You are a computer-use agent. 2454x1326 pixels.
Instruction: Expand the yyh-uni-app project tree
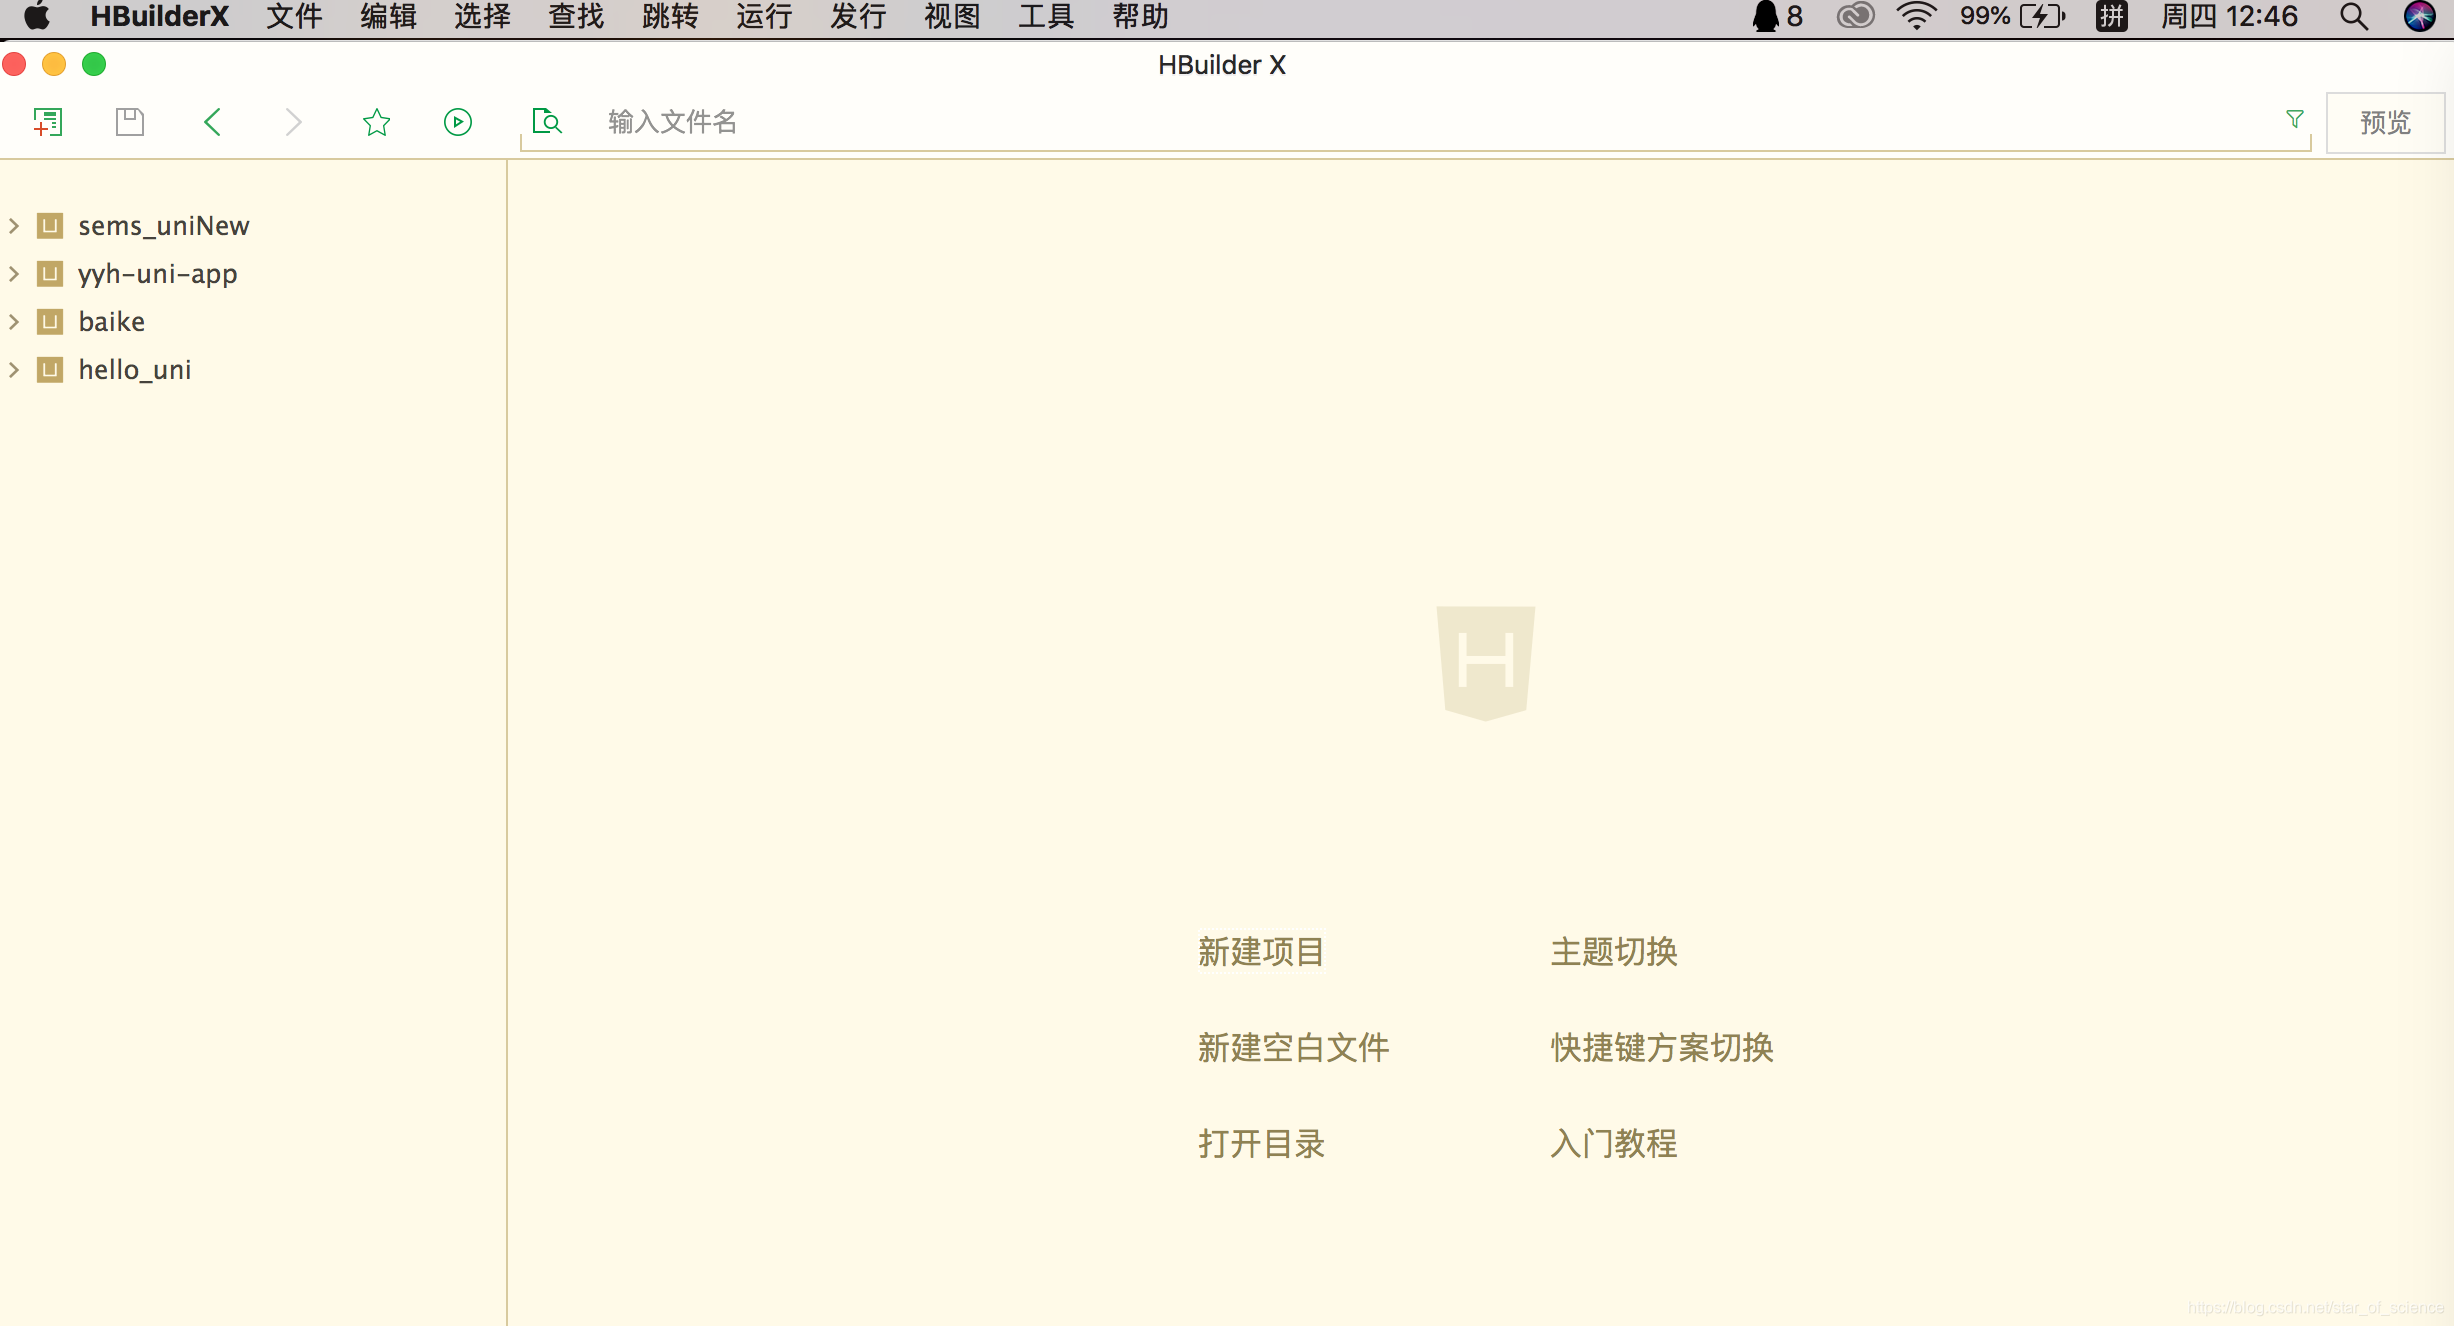coord(14,274)
